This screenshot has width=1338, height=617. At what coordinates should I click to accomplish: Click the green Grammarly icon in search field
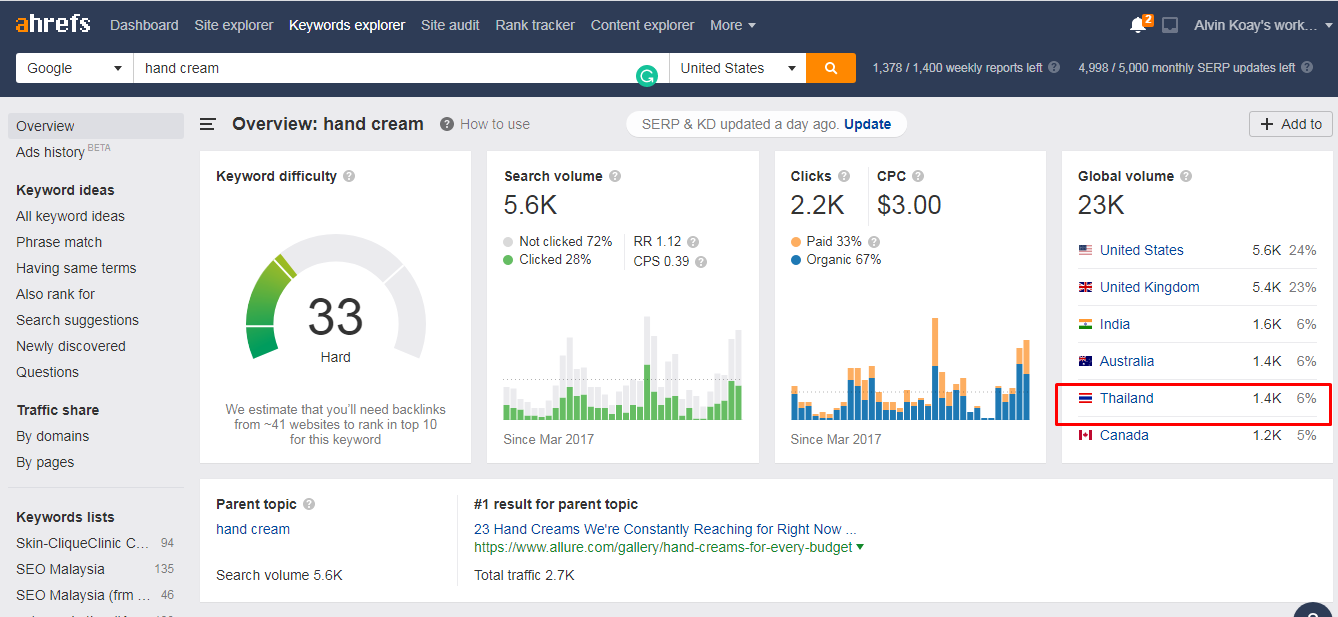pos(647,75)
